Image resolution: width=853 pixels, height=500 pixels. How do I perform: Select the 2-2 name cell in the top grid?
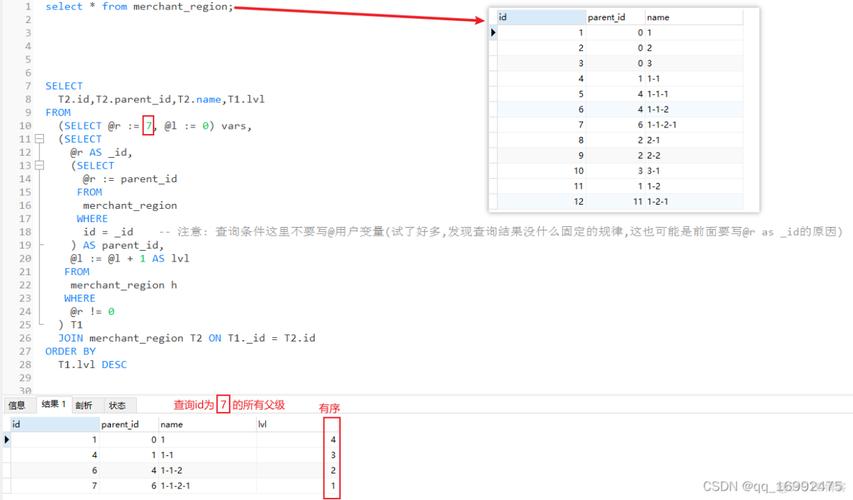pyautogui.click(x=694, y=155)
